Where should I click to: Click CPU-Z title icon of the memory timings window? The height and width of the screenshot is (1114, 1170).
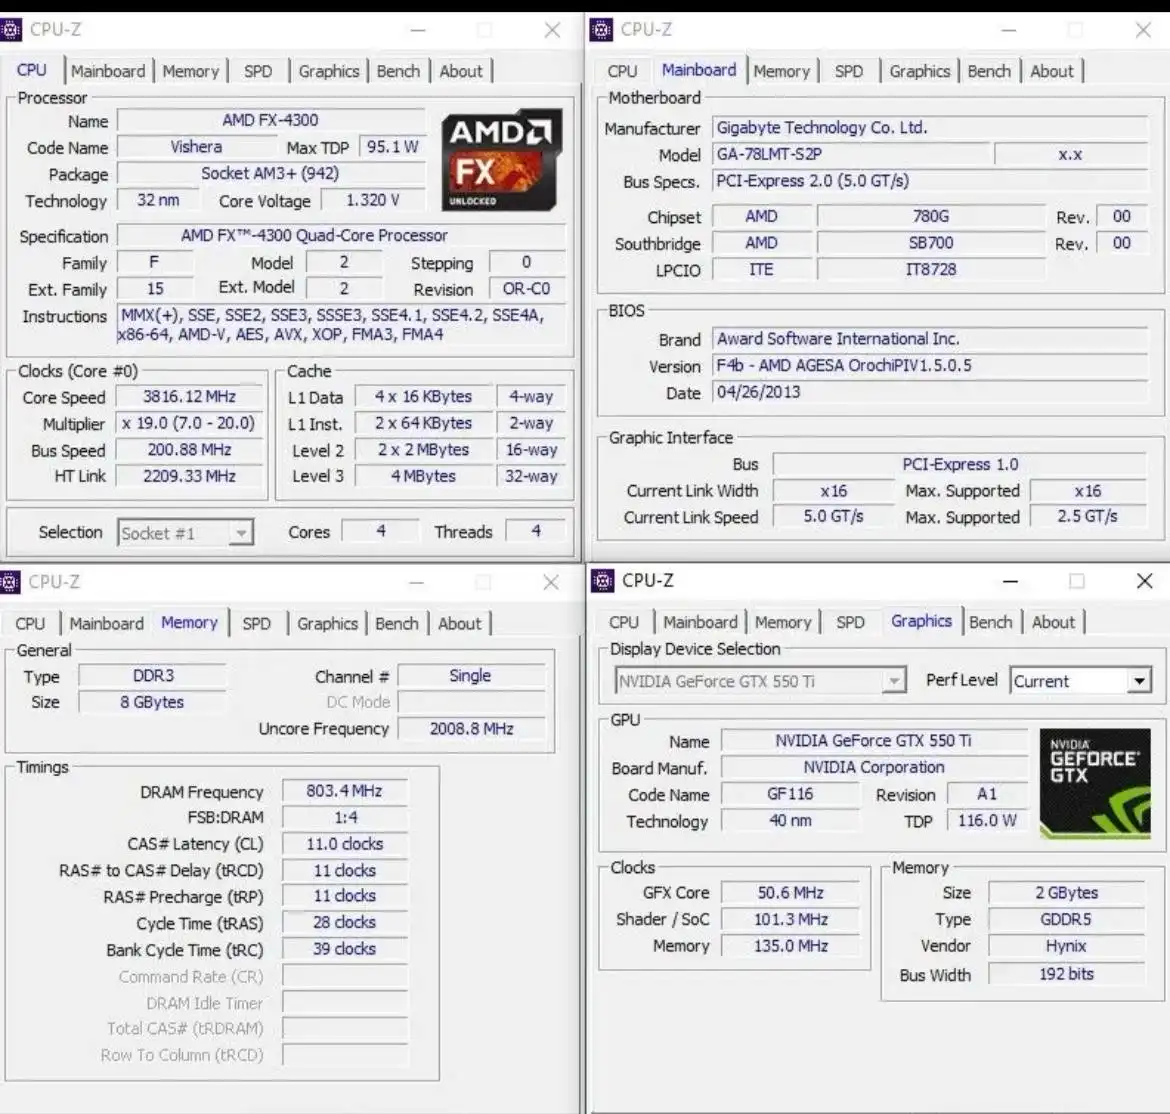click(x=10, y=582)
